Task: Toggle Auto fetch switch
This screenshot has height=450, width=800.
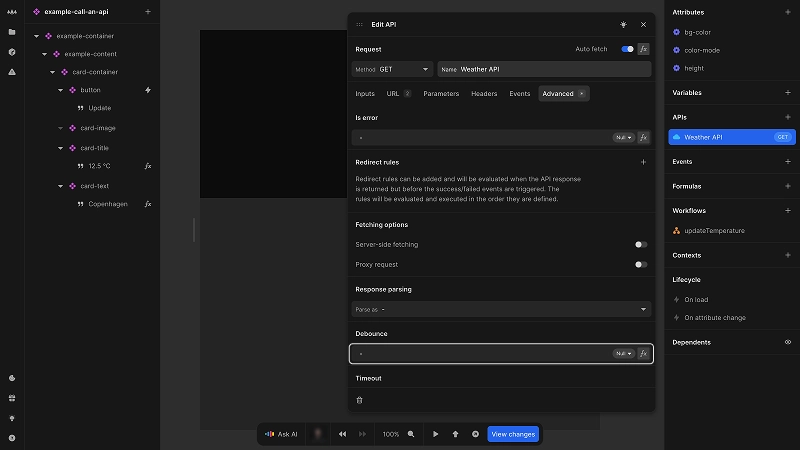Action: (x=627, y=49)
